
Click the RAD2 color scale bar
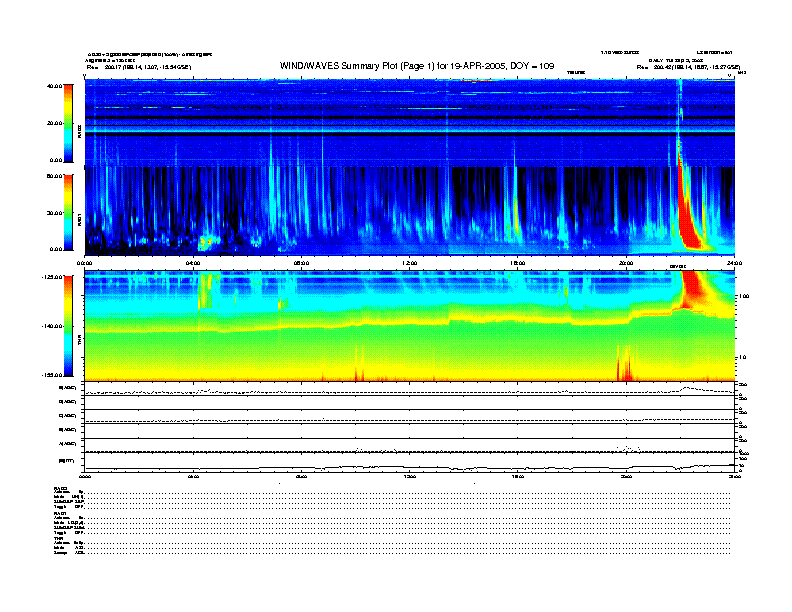click(68, 123)
